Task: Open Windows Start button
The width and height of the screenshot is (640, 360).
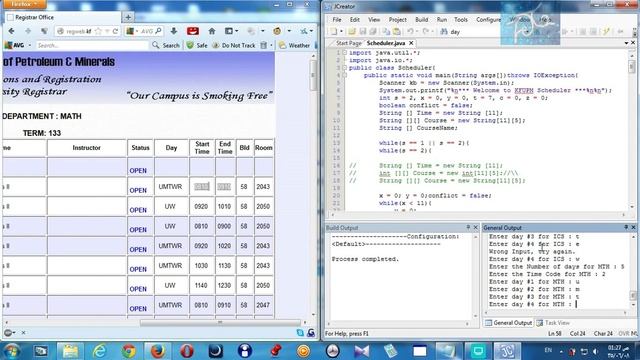Action: tap(11, 351)
